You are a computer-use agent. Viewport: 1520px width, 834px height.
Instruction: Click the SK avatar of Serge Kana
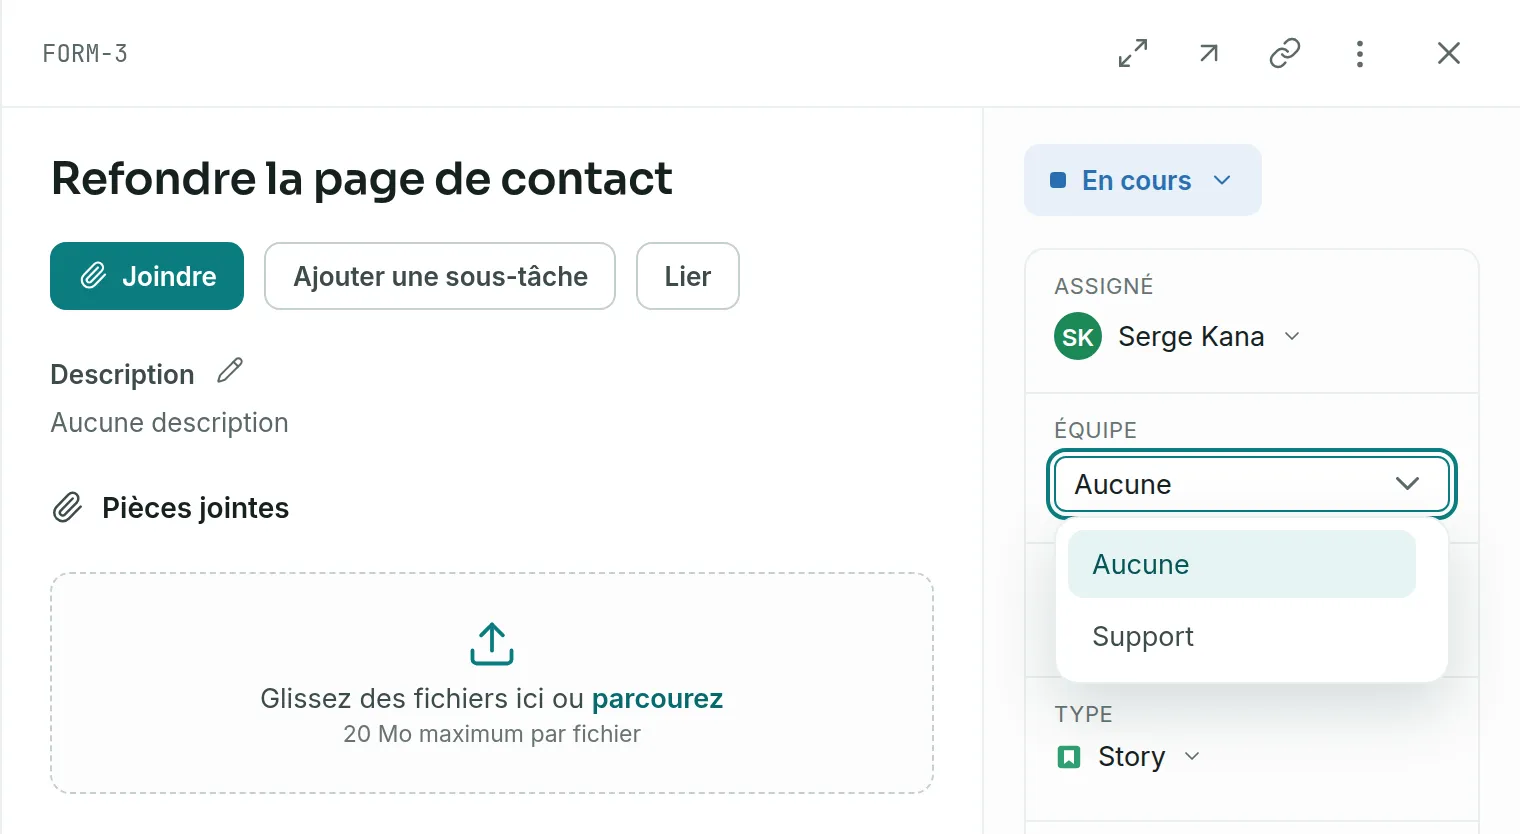click(x=1078, y=337)
